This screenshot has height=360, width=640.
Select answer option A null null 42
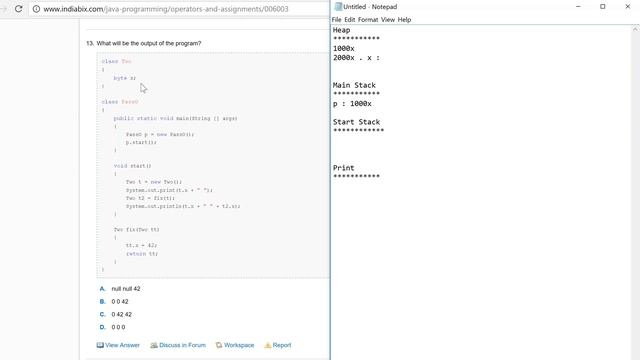[x=126, y=289]
